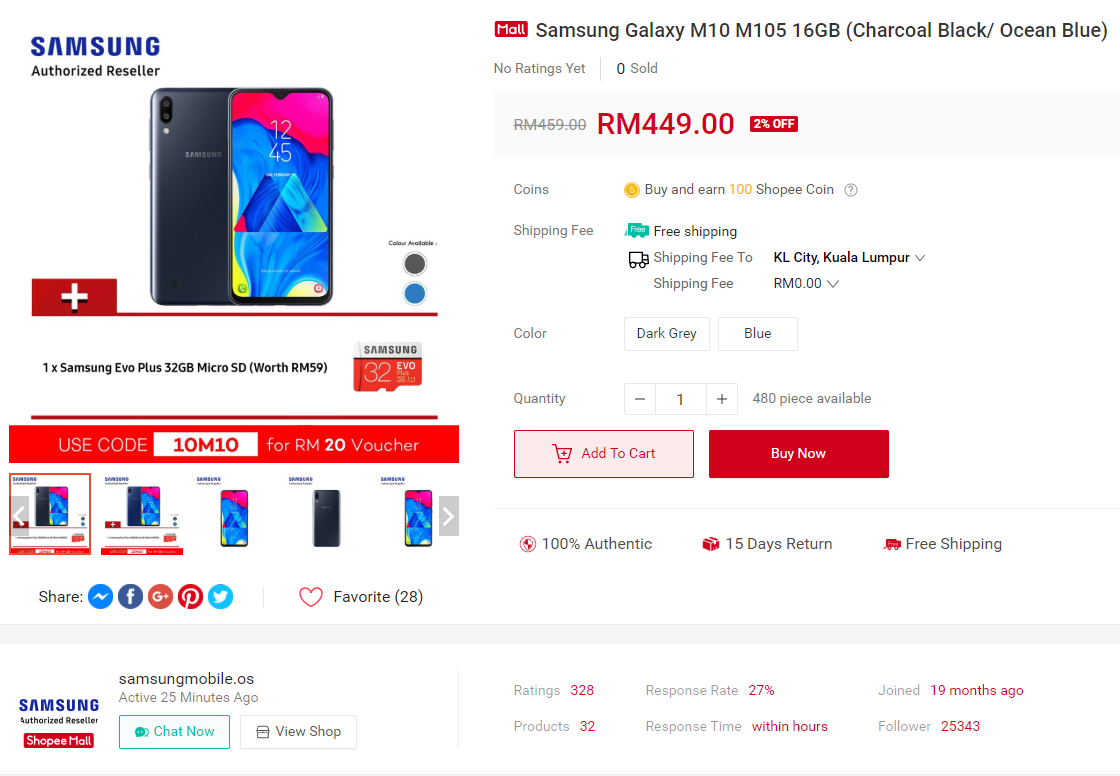
Task: Select Dark Grey color option
Action: [x=666, y=334]
